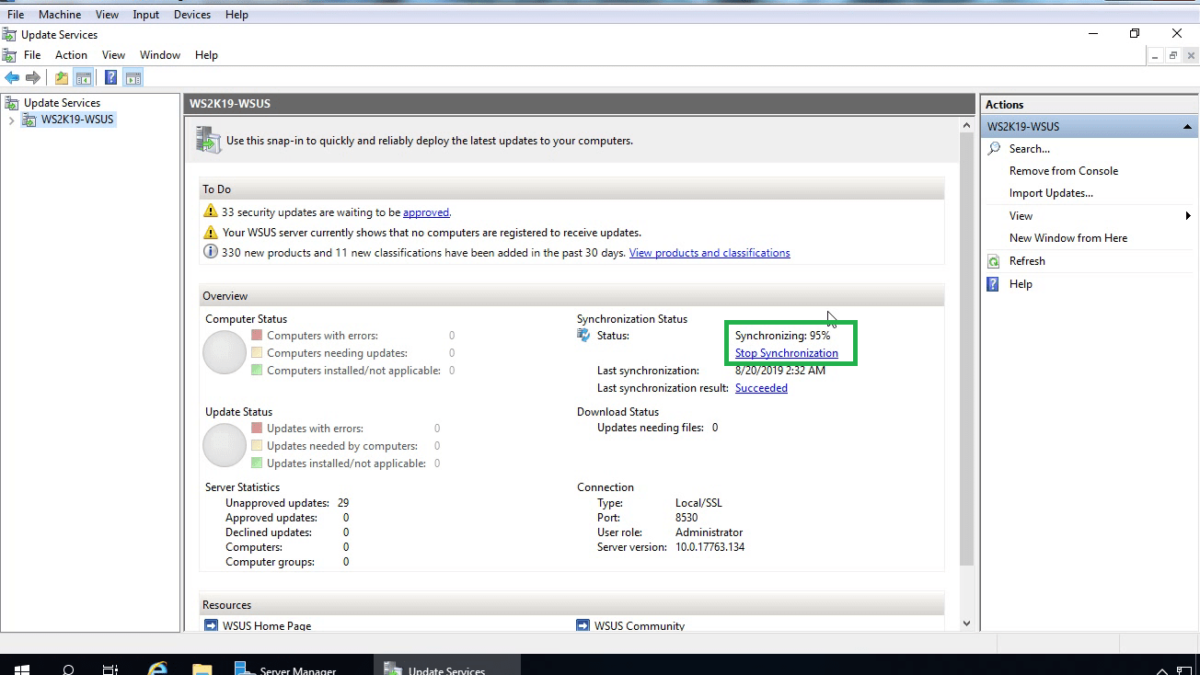Expand the View submenu arrow in Actions
Image resolution: width=1200 pixels, height=675 pixels.
pyautogui.click(x=1188, y=216)
